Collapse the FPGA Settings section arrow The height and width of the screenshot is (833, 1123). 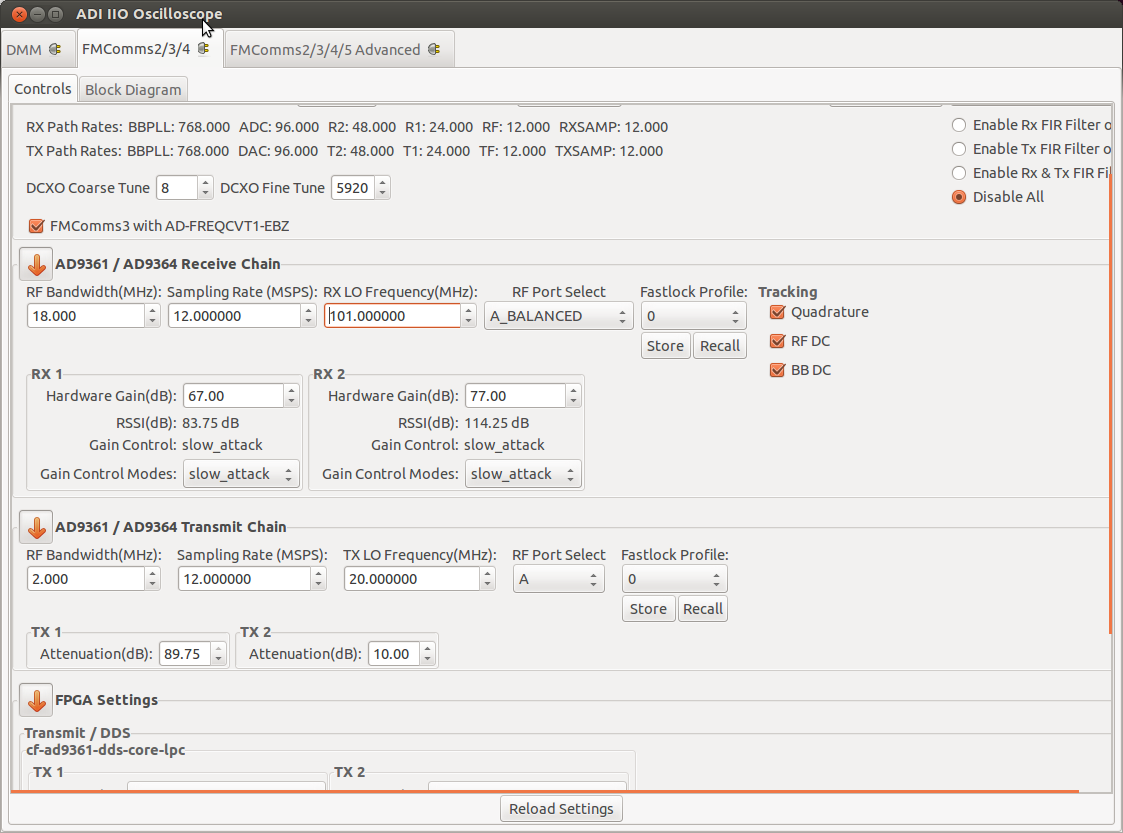36,700
